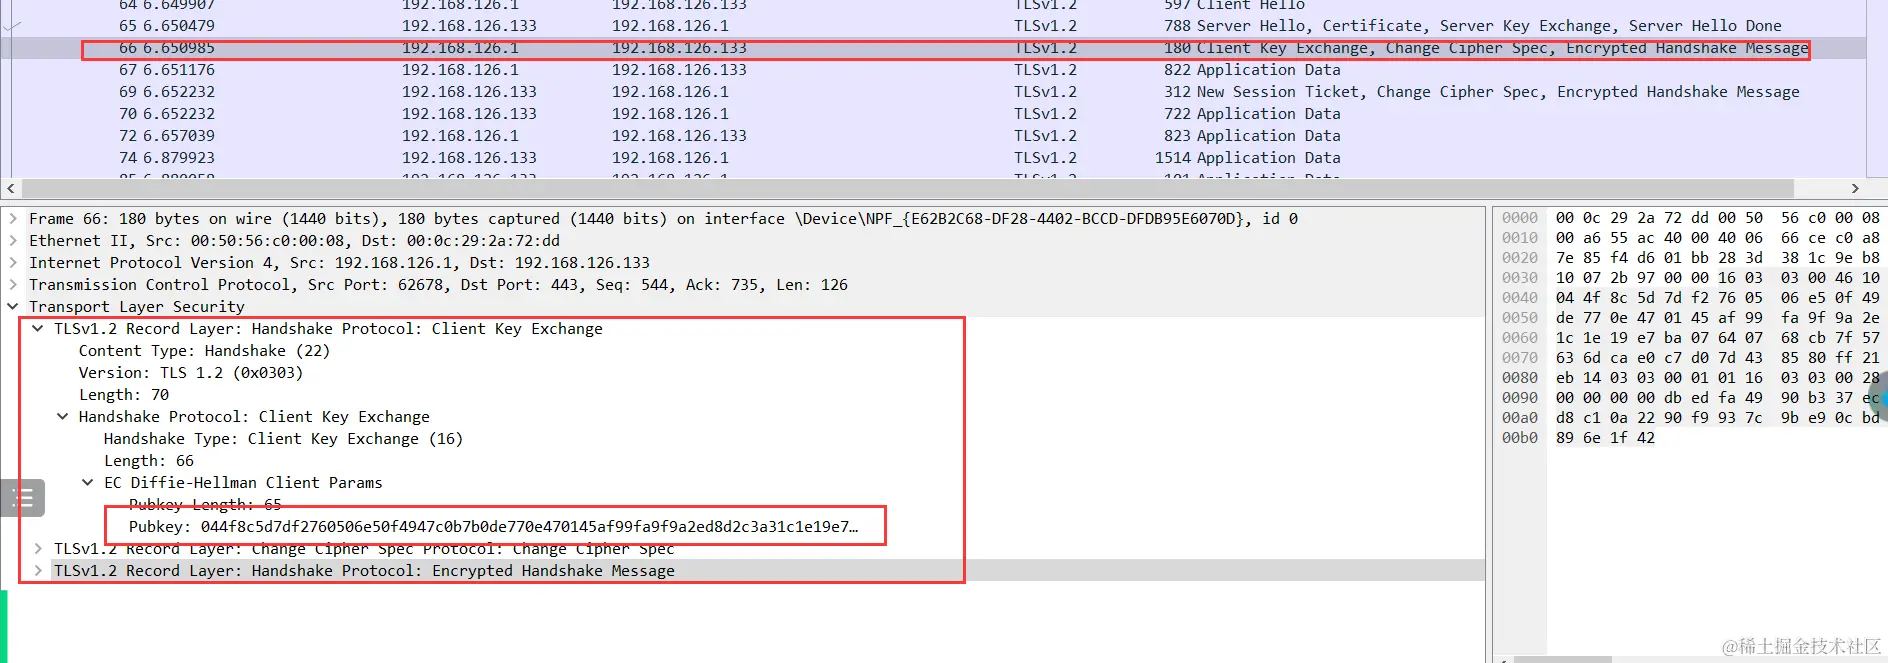Viewport: 1888px width, 663px height.
Task: Expand the Ethernet II tree node
Action: tap(12, 240)
